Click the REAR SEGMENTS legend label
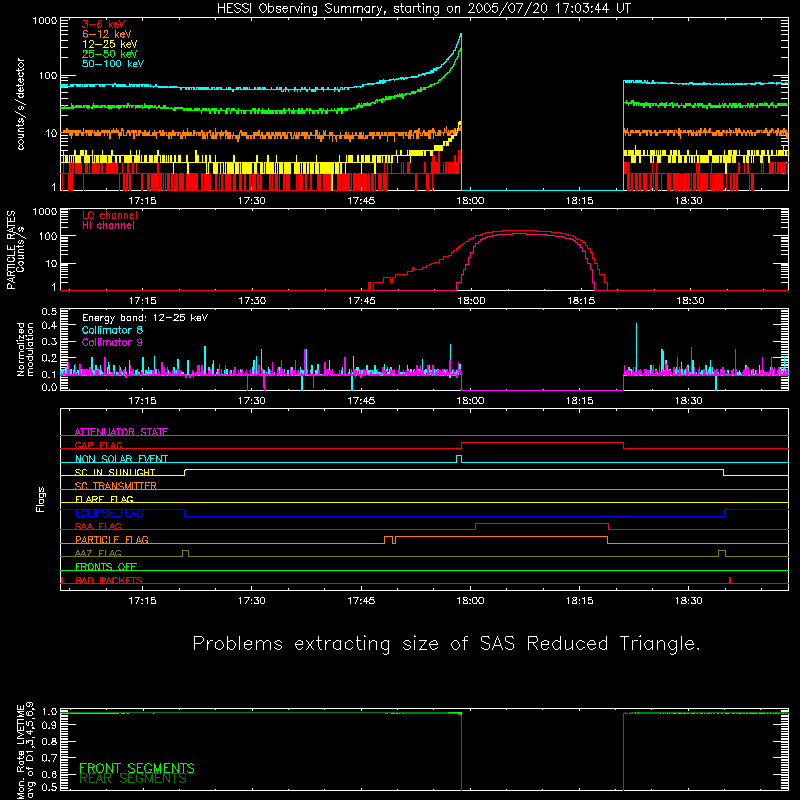Screen dimensions: 800x800 (133, 779)
